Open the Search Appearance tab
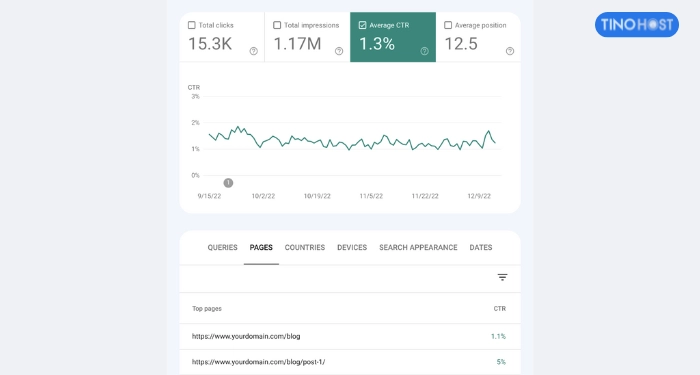Viewport: 700px width, 375px height. coord(418,247)
